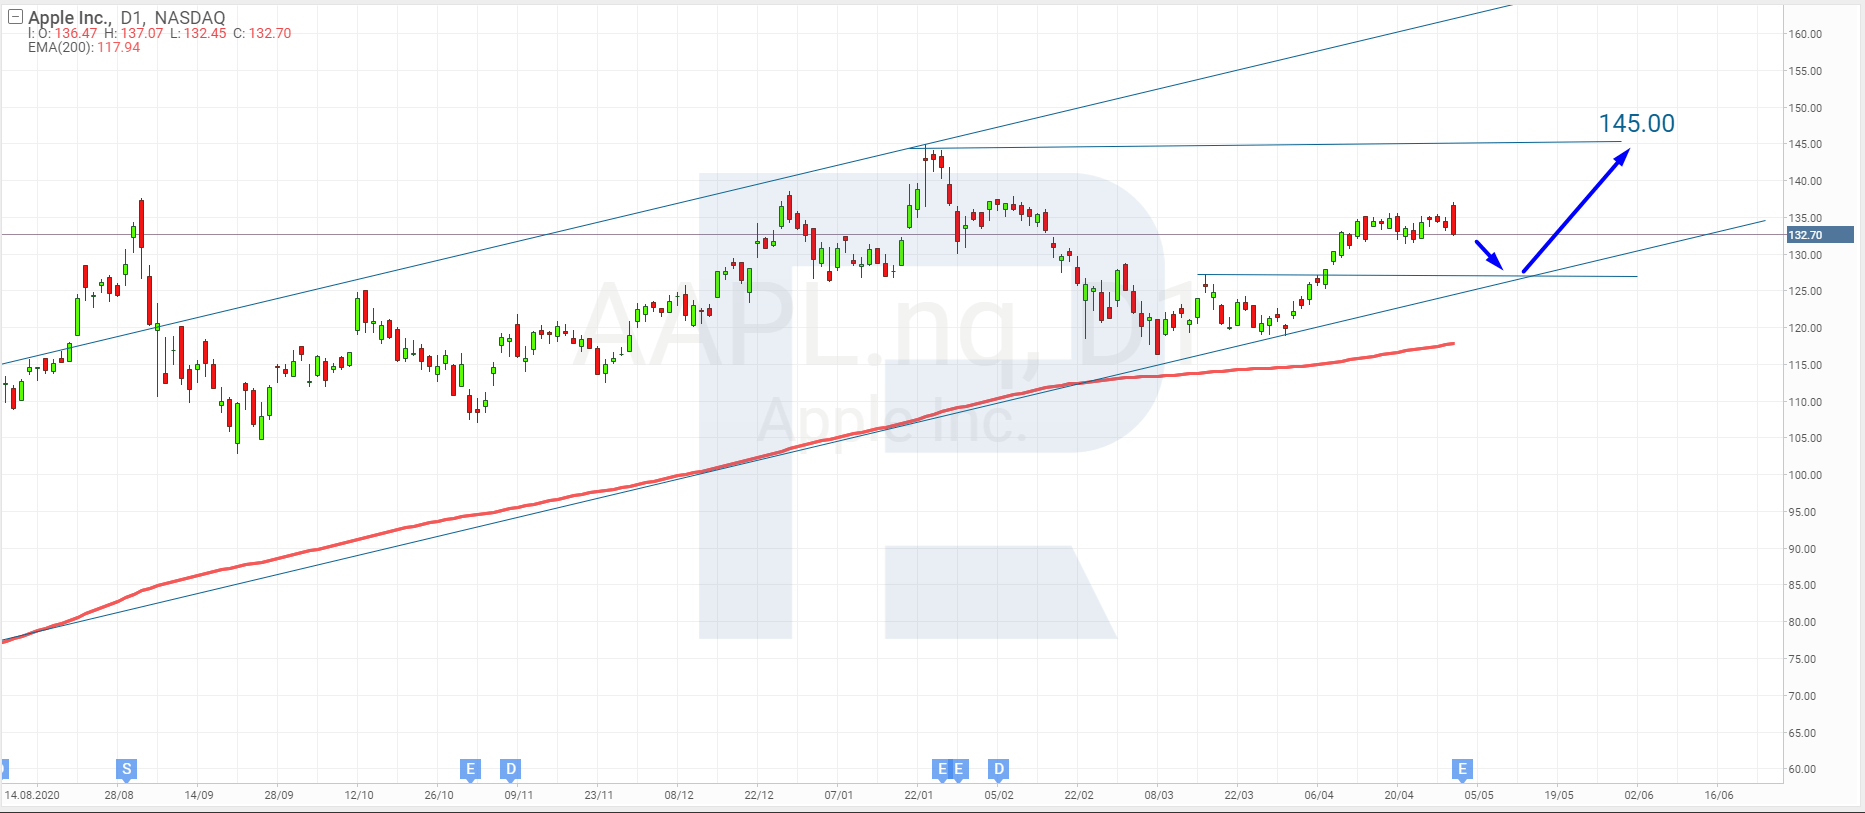Click the 14.08.2020 date on the time axis
The width and height of the screenshot is (1865, 813).
pyautogui.click(x=32, y=795)
